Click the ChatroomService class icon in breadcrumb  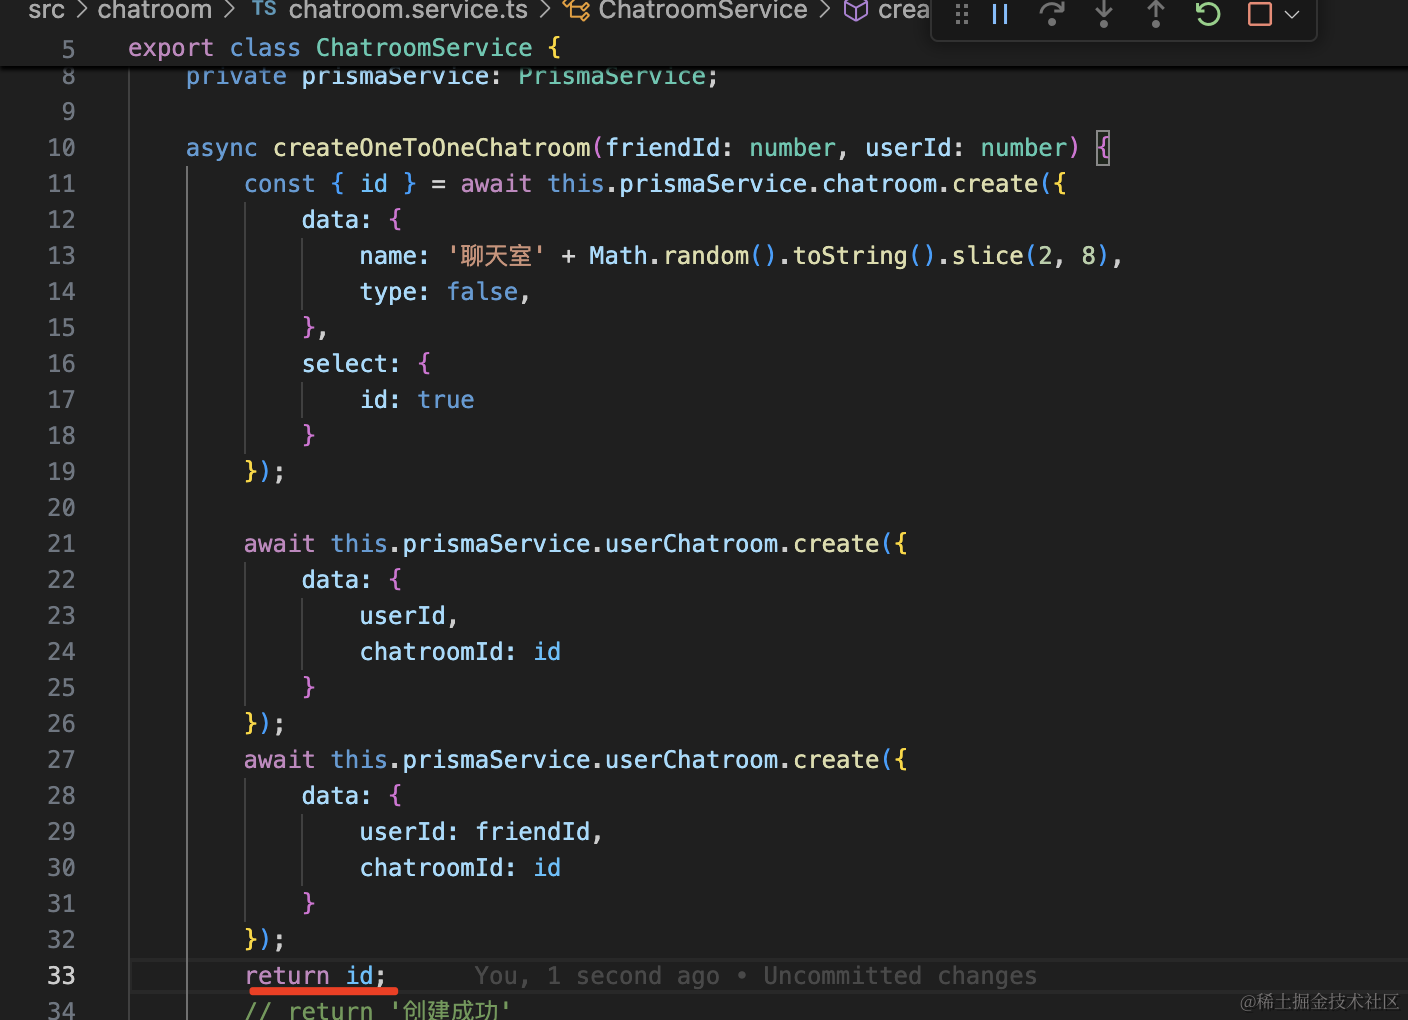[576, 11]
